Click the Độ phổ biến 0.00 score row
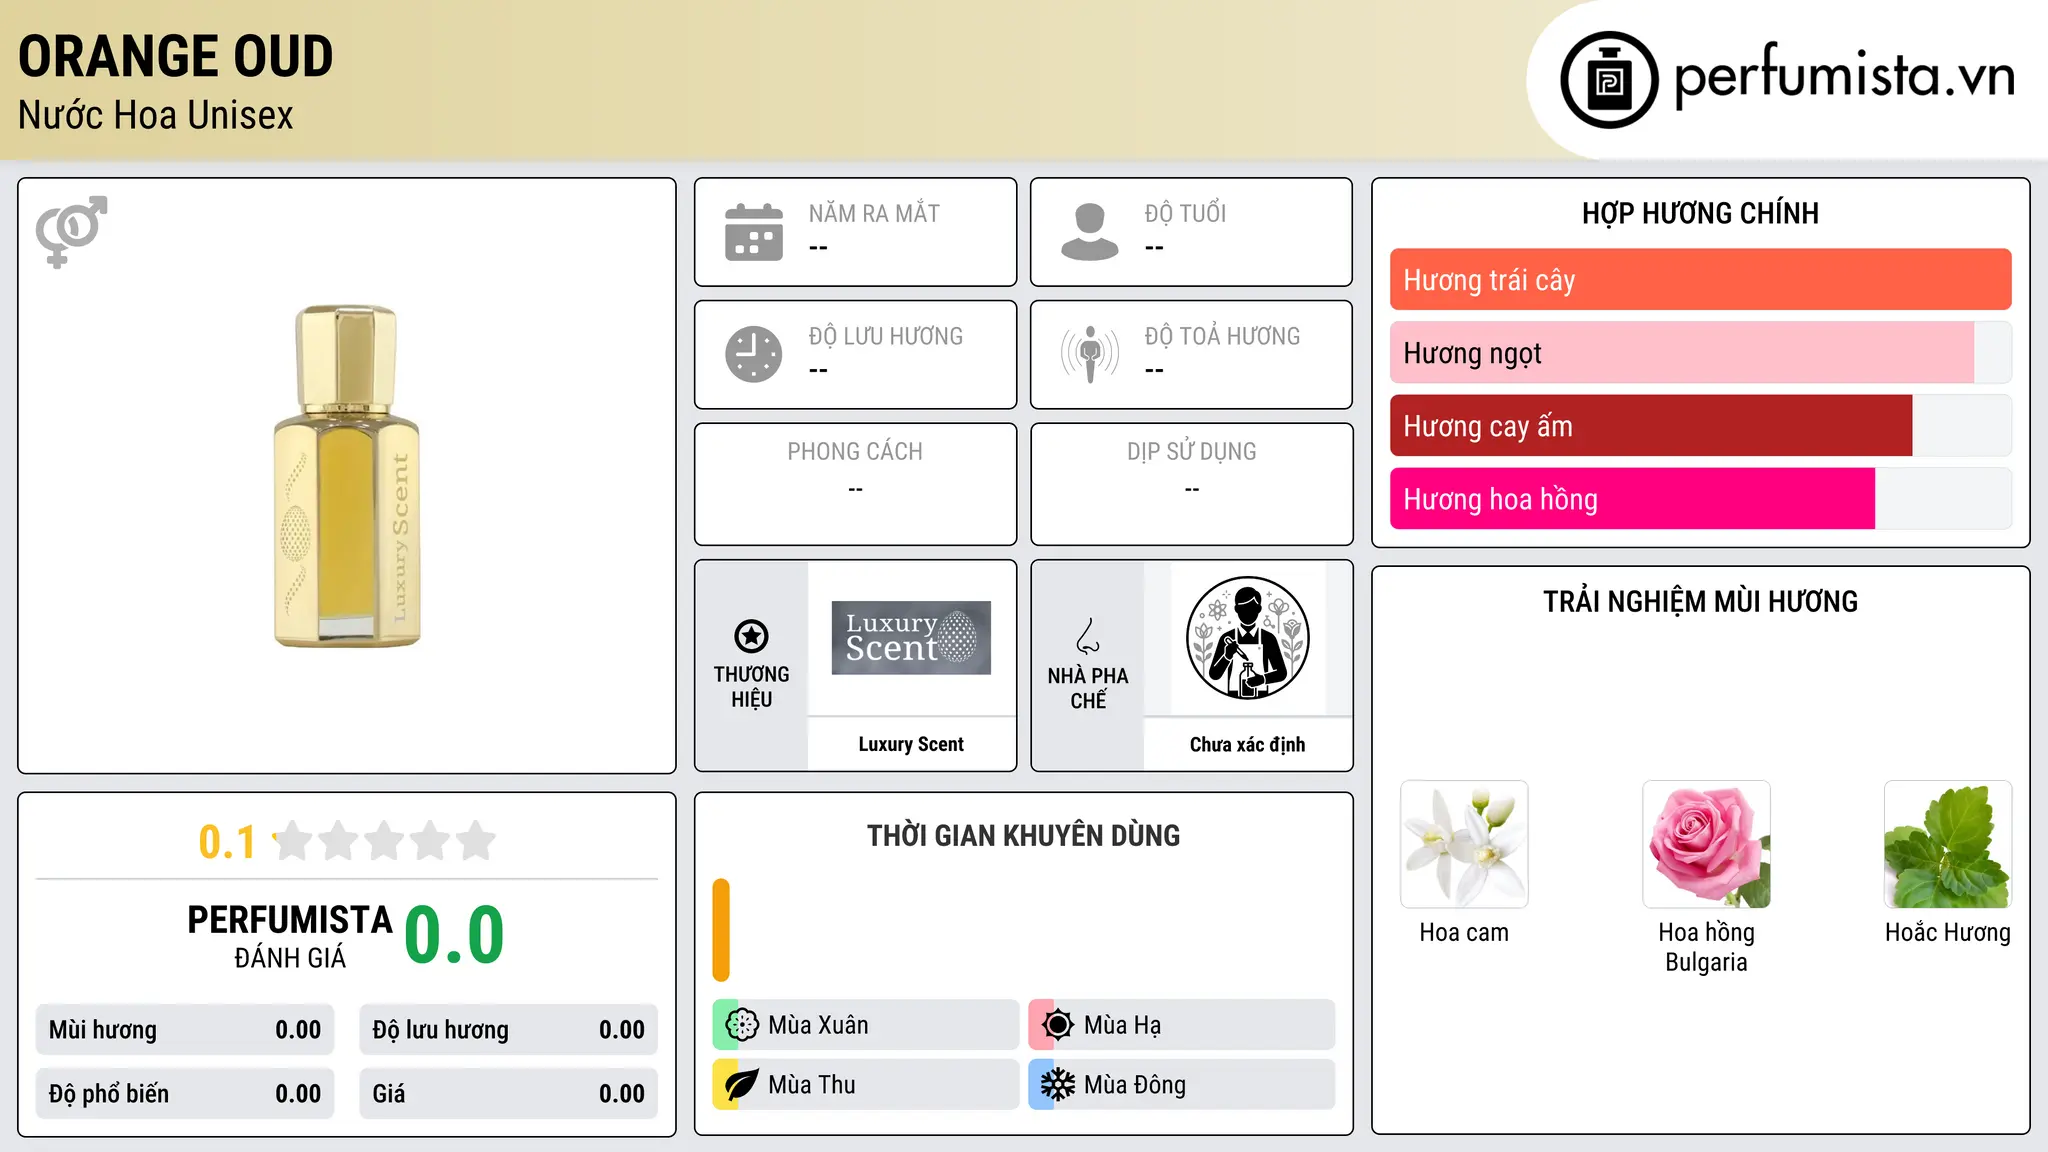 (x=185, y=1094)
